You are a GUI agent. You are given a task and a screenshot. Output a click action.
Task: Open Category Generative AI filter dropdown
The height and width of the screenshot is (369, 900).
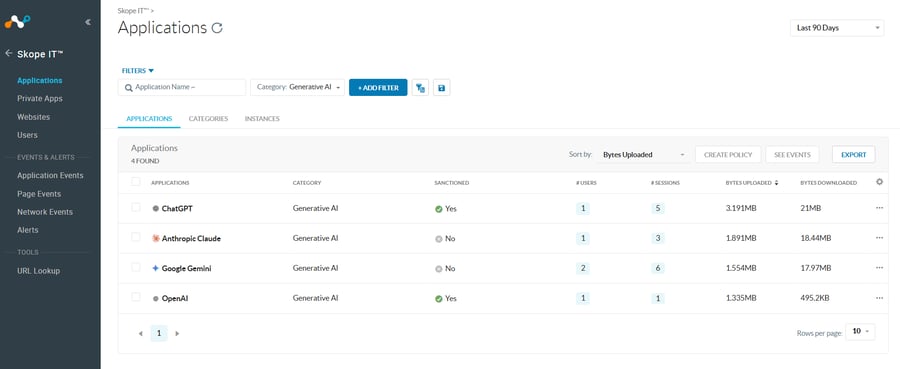click(297, 87)
